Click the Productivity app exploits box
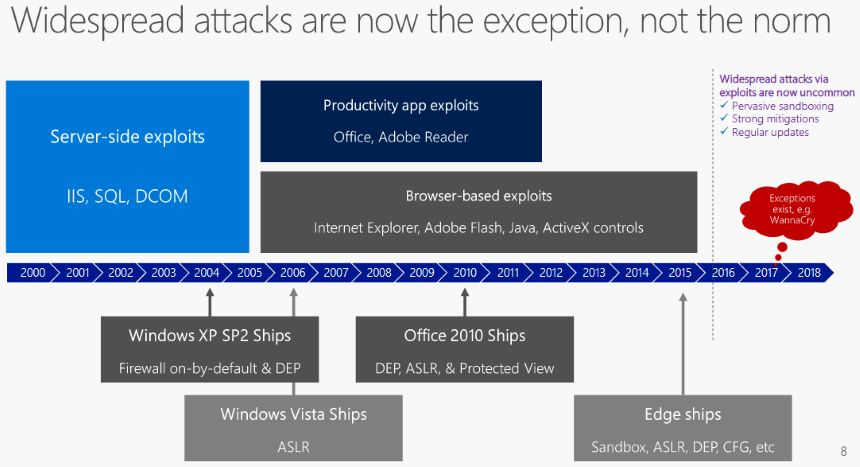Screen dimensions: 860x467 tap(401, 121)
